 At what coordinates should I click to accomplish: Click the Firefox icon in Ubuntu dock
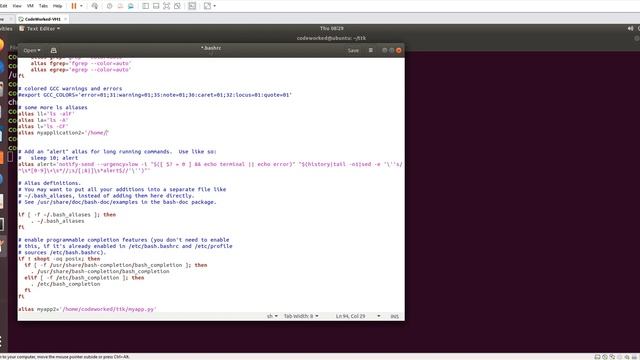2,44
